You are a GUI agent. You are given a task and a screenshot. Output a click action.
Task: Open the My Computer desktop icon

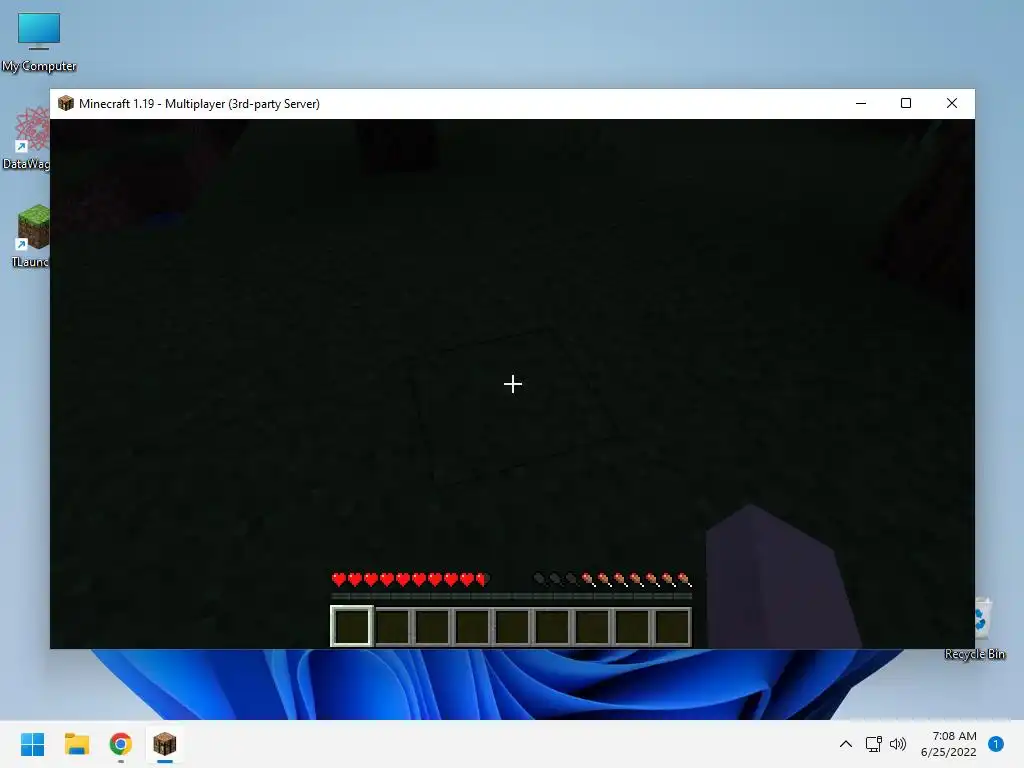(39, 40)
